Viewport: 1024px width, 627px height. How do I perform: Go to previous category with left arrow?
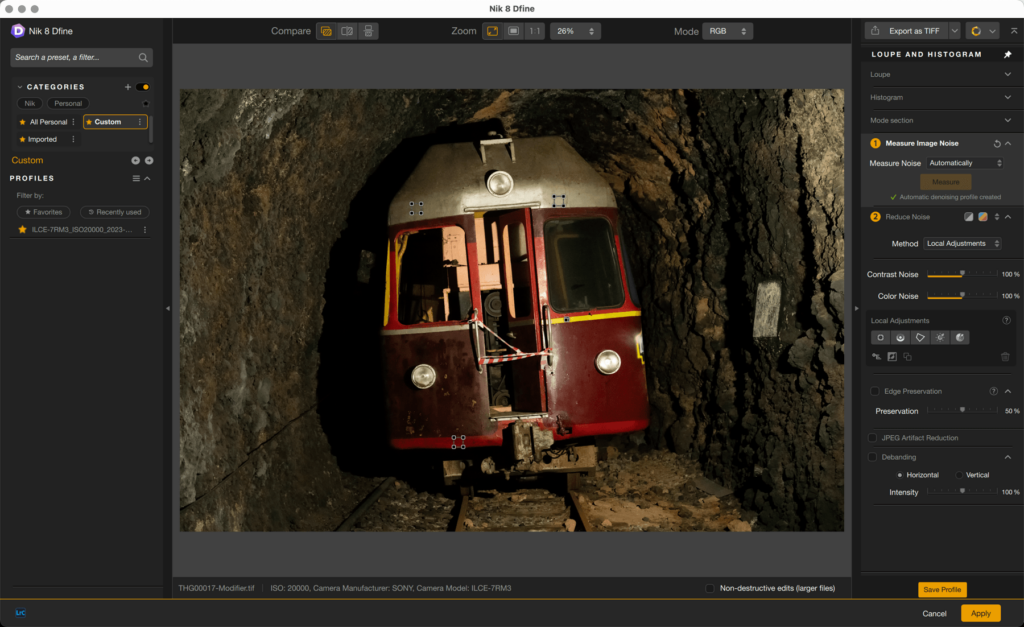click(x=135, y=161)
